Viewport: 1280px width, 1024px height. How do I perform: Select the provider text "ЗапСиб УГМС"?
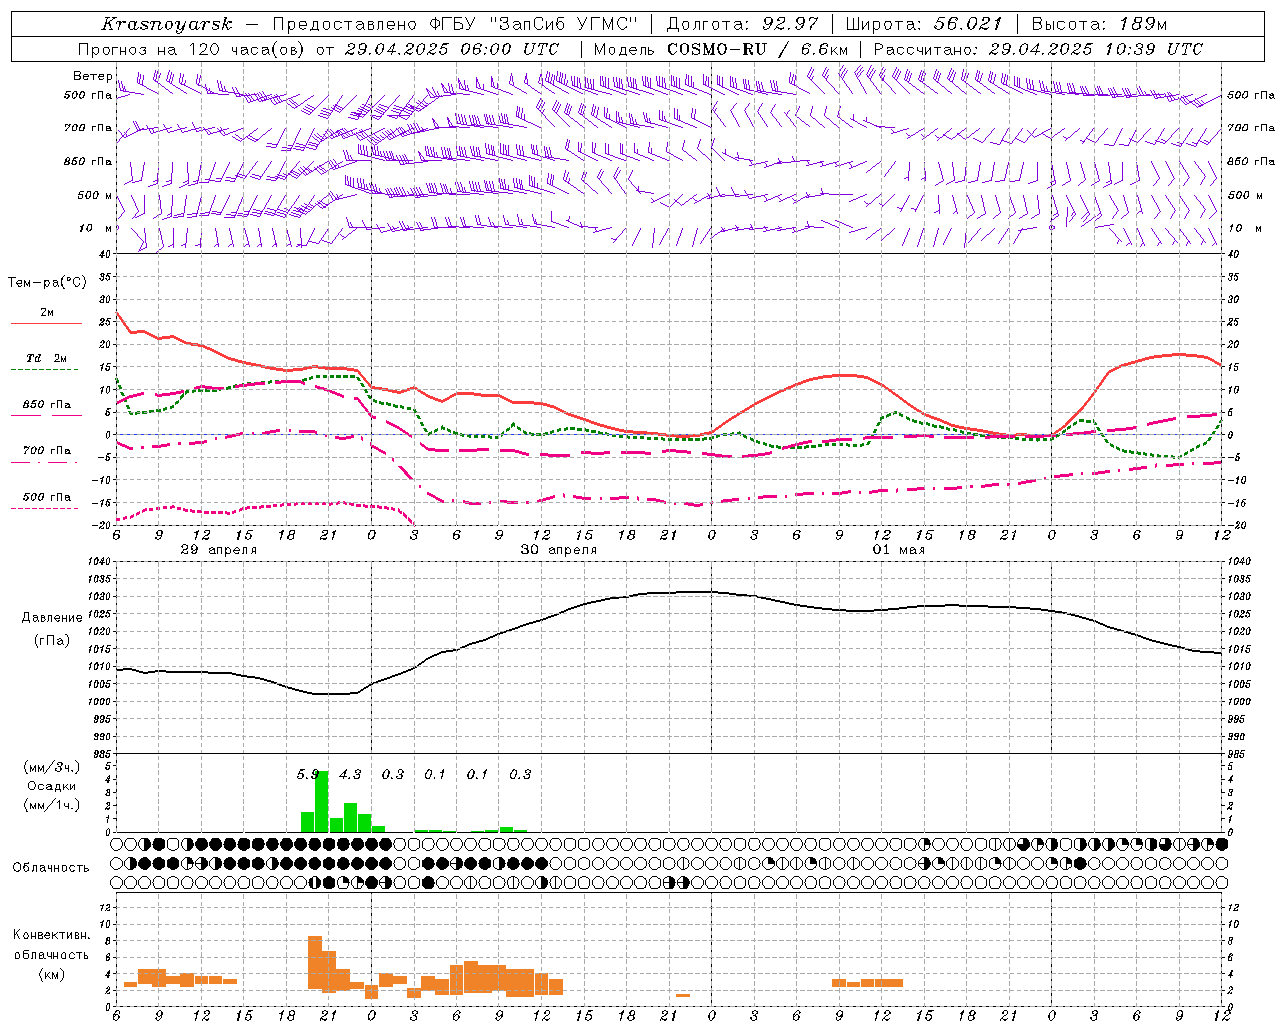pyautogui.click(x=565, y=24)
